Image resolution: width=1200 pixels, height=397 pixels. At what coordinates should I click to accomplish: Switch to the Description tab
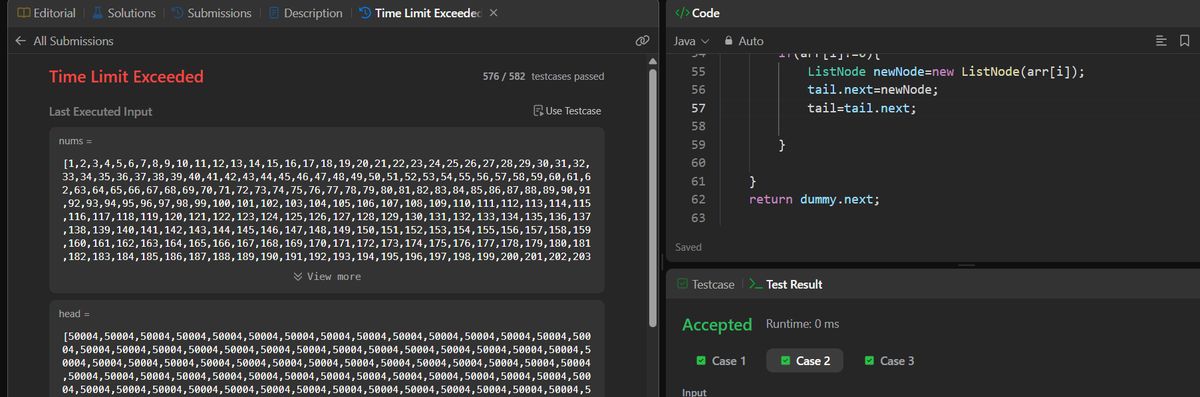coord(304,13)
